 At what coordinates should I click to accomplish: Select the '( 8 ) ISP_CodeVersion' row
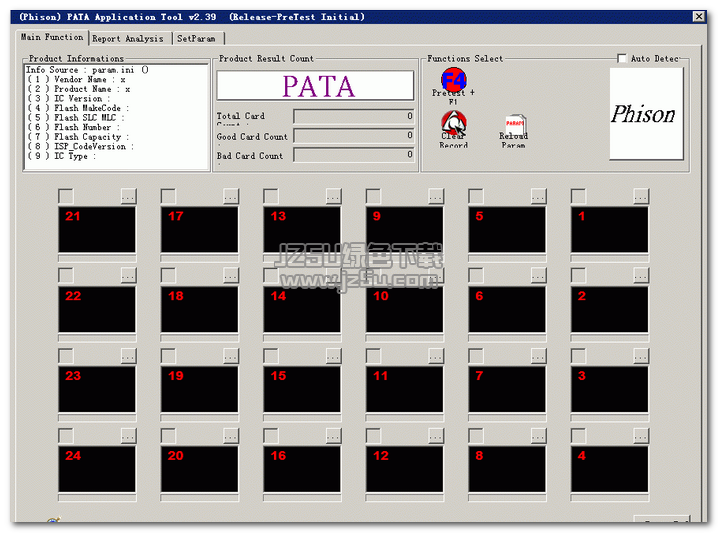tap(81, 147)
